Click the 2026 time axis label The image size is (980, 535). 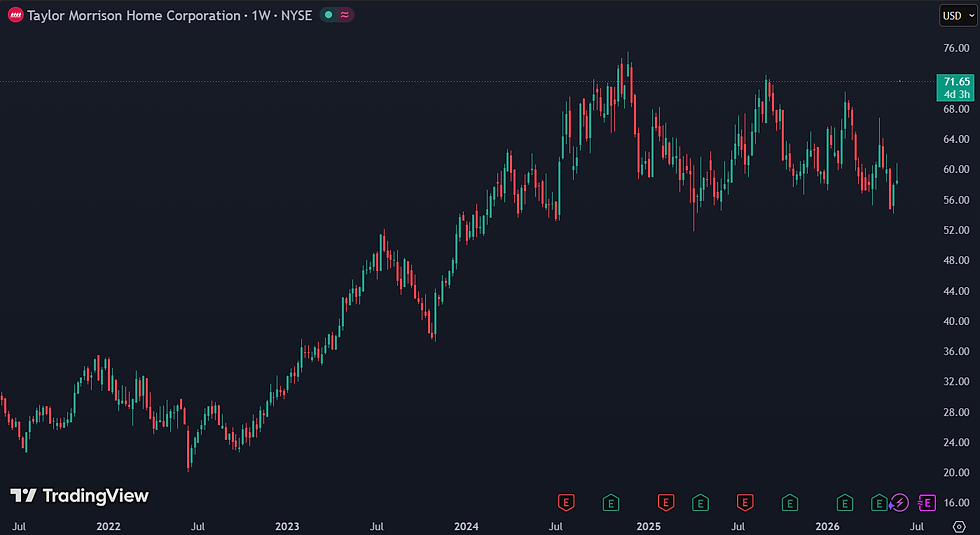click(x=828, y=527)
